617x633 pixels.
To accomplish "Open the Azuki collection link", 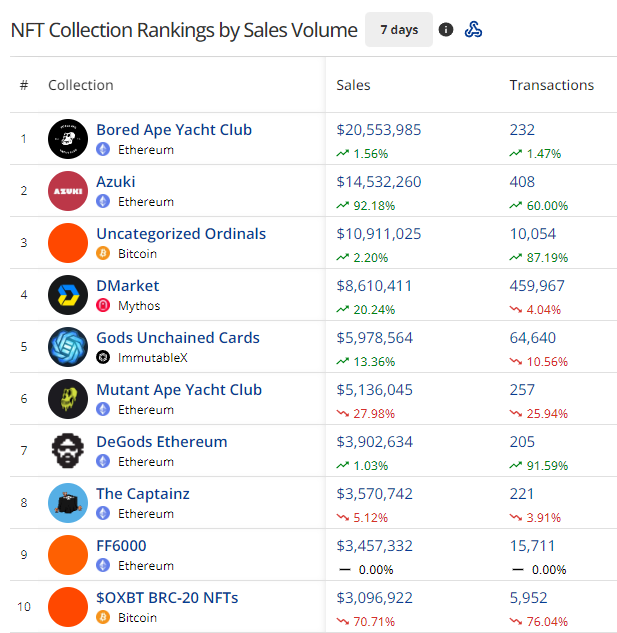I will [x=116, y=182].
